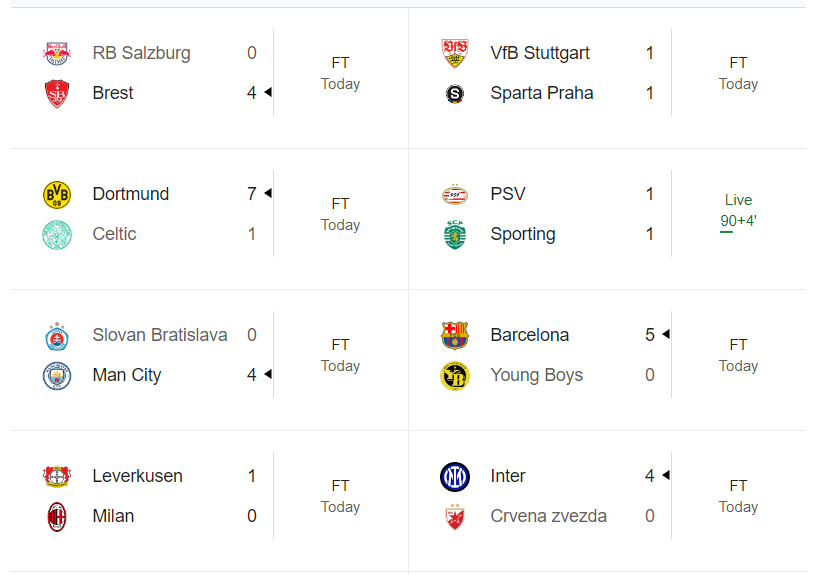
Task: Open the Slovan Bratislava team name
Action: 159,335
